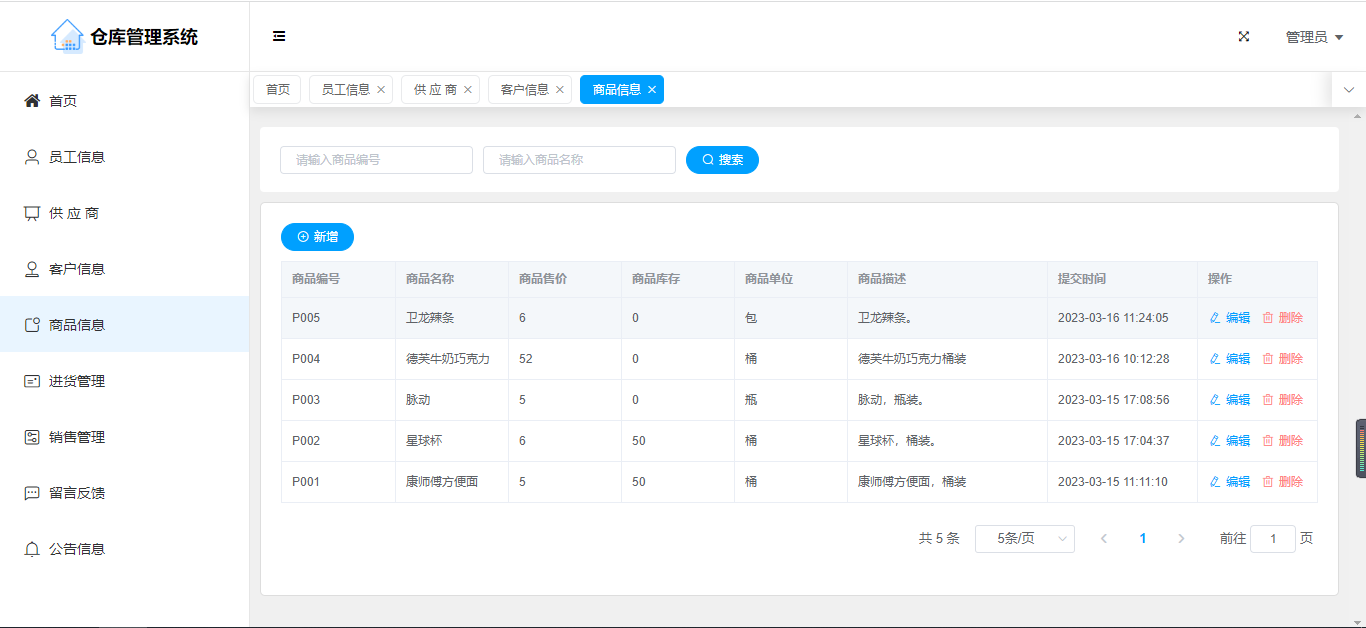Switch to the 首页 tab
Viewport: 1366px width, 628px height.
coord(277,90)
